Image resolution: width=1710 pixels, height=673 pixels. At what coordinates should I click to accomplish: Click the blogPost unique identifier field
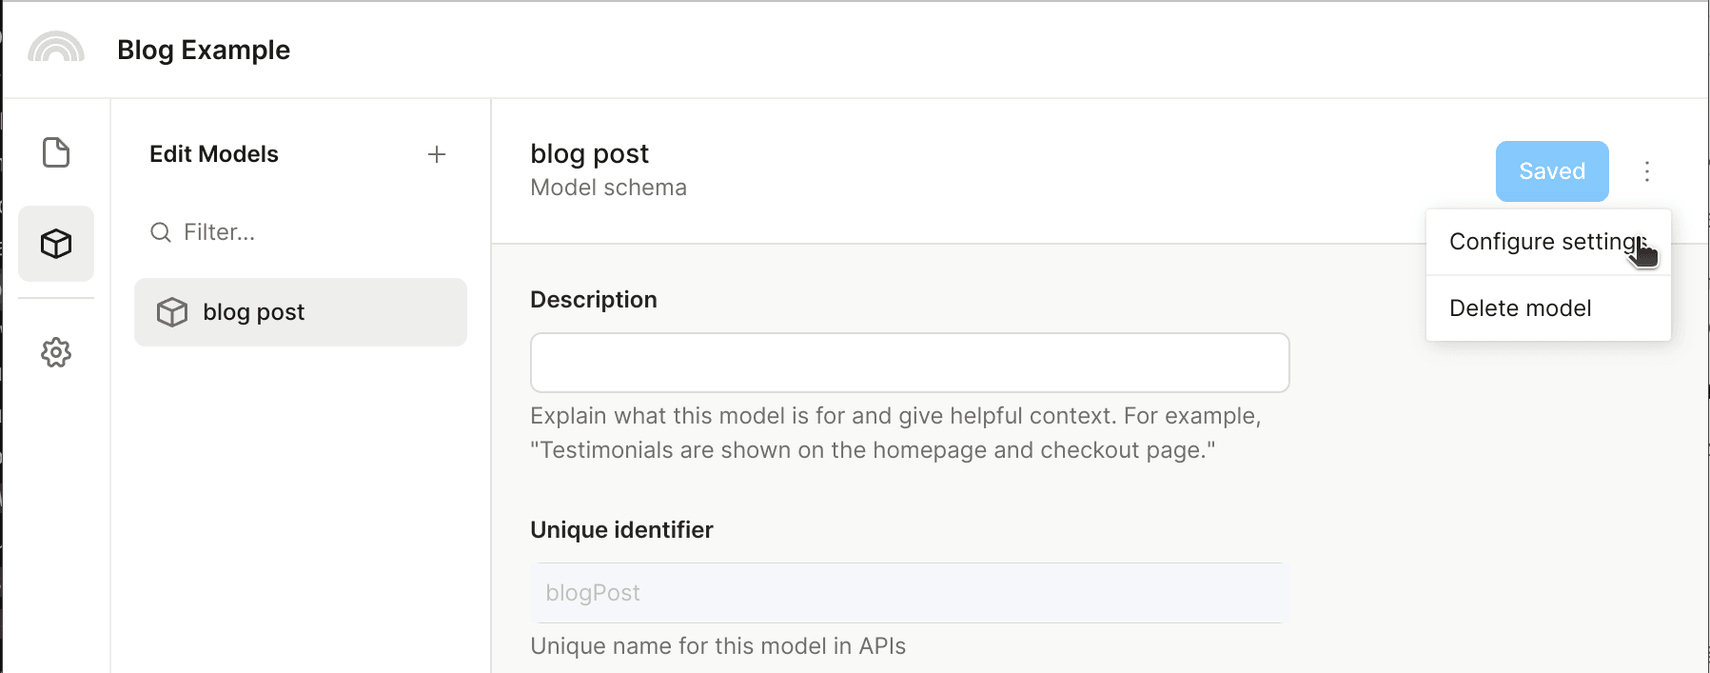tap(908, 593)
